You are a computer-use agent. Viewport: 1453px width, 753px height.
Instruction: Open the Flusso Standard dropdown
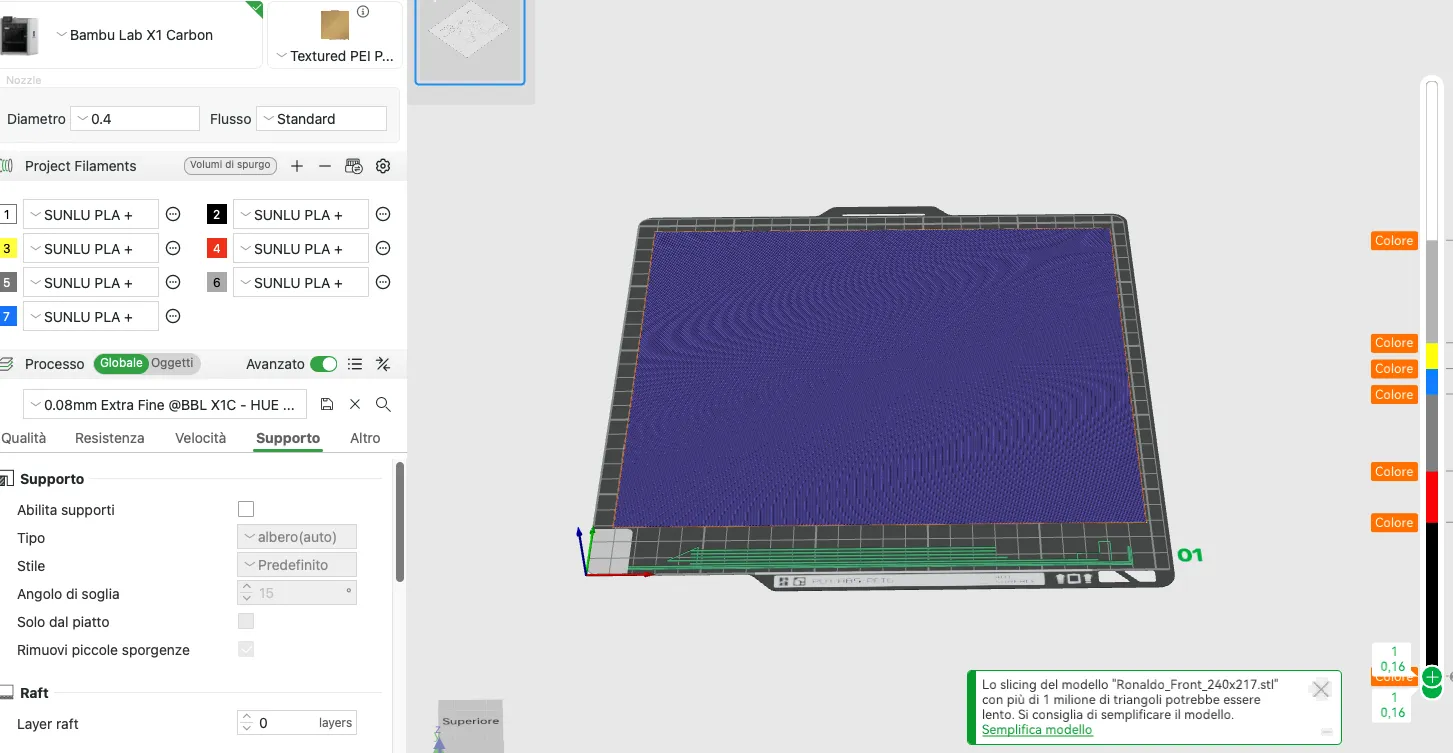point(321,119)
